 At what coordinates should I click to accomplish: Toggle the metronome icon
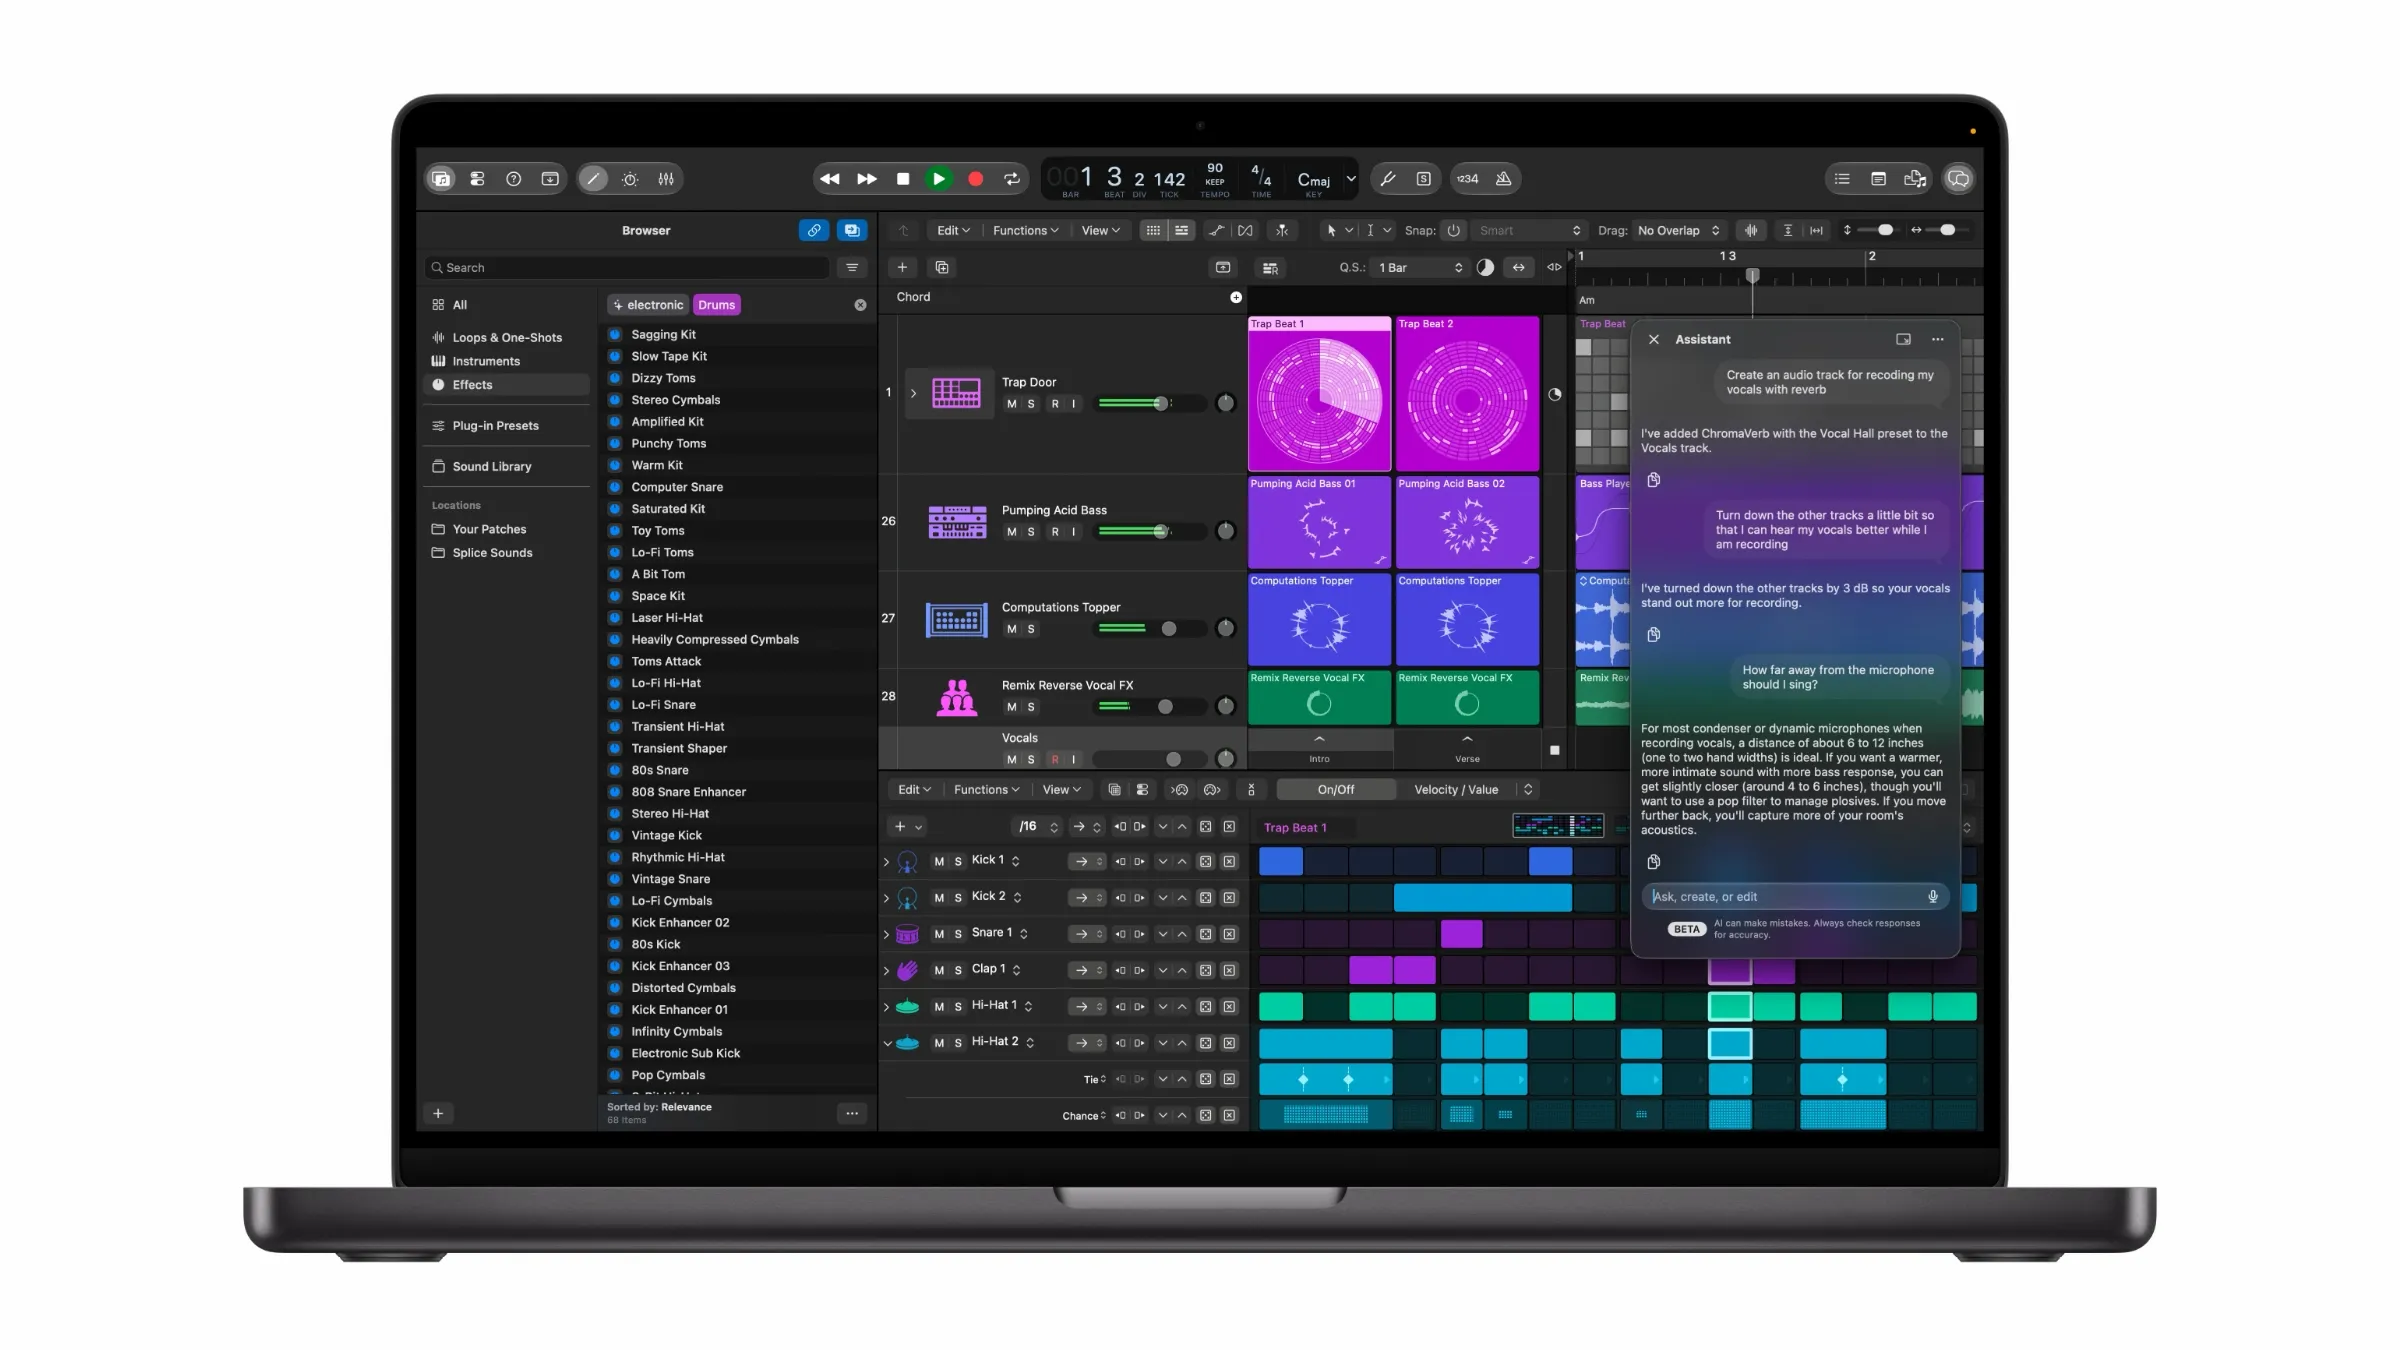(x=1503, y=179)
